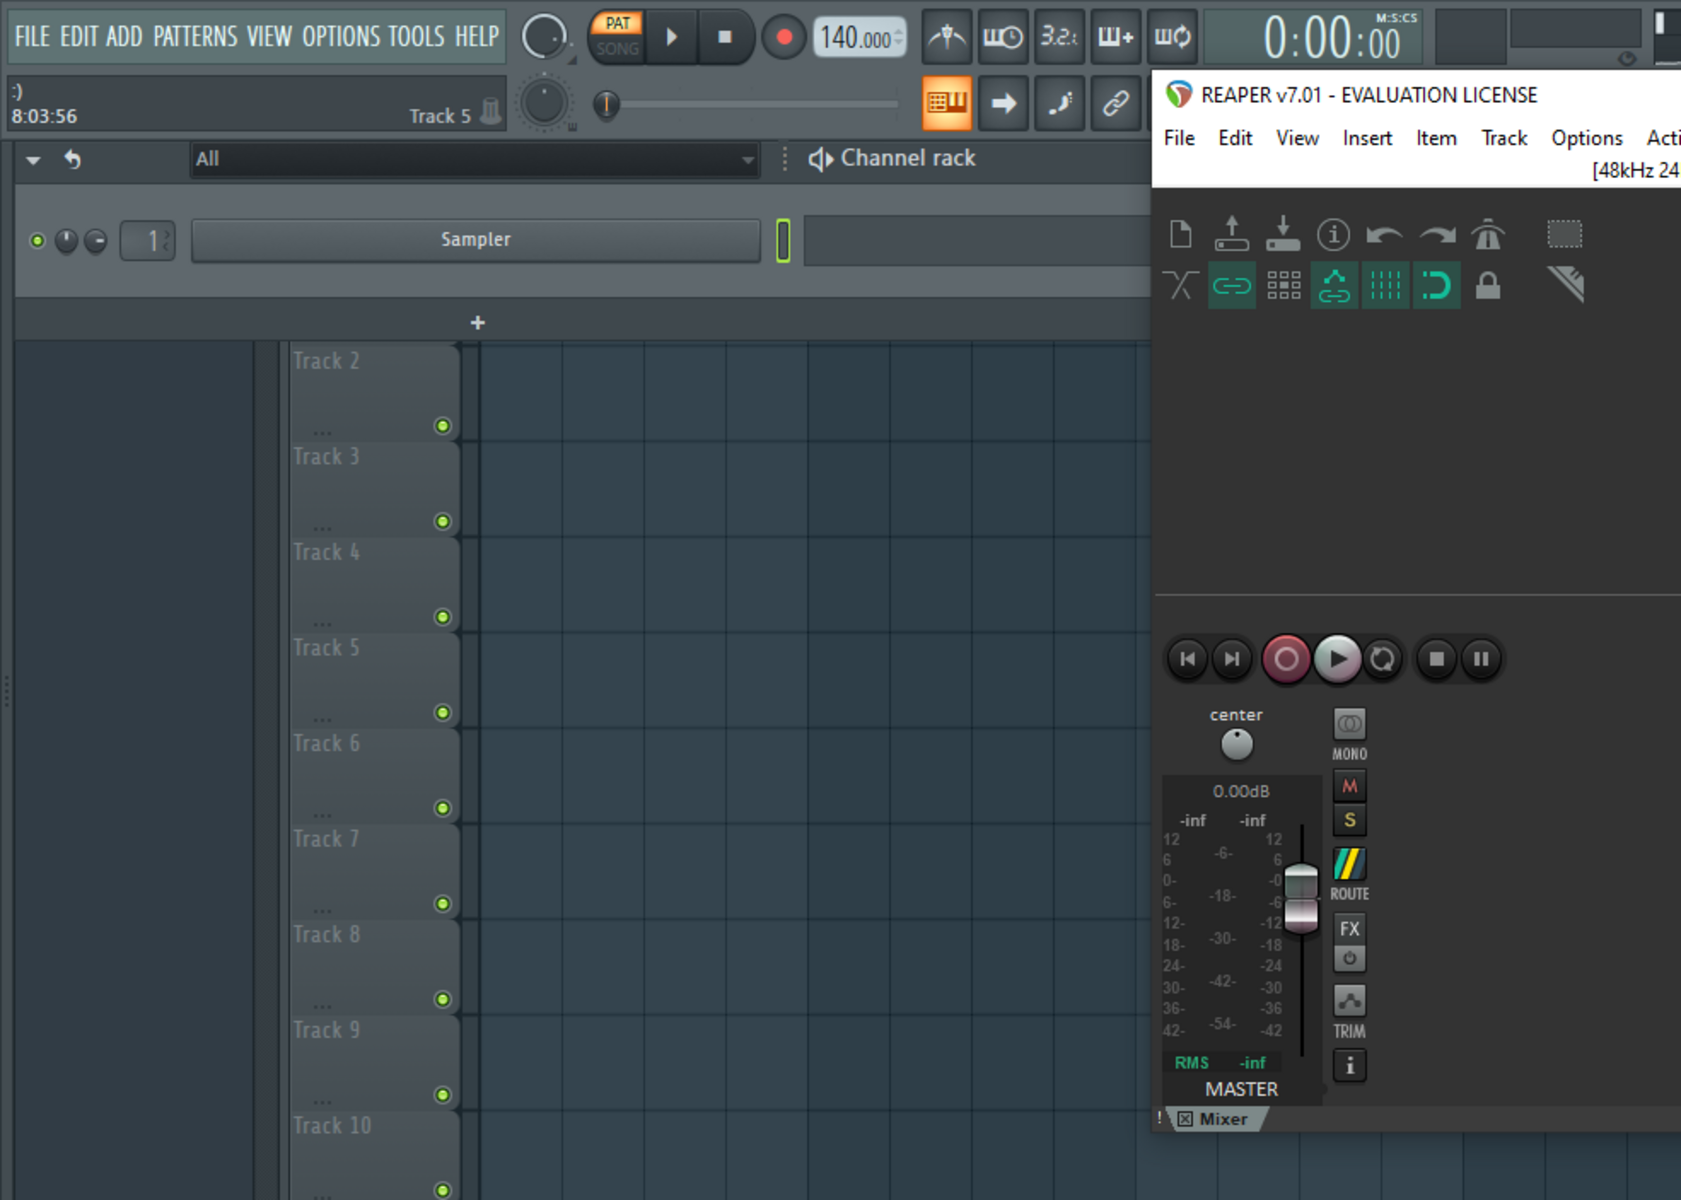Click channel rack undo arrow icon
Viewport: 1681px width, 1200px height.
pyautogui.click(x=72, y=159)
